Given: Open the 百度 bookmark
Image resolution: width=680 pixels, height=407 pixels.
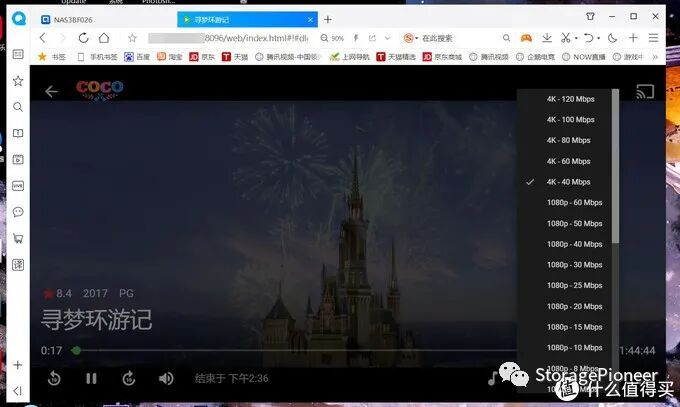Looking at the screenshot, I should click(137, 57).
